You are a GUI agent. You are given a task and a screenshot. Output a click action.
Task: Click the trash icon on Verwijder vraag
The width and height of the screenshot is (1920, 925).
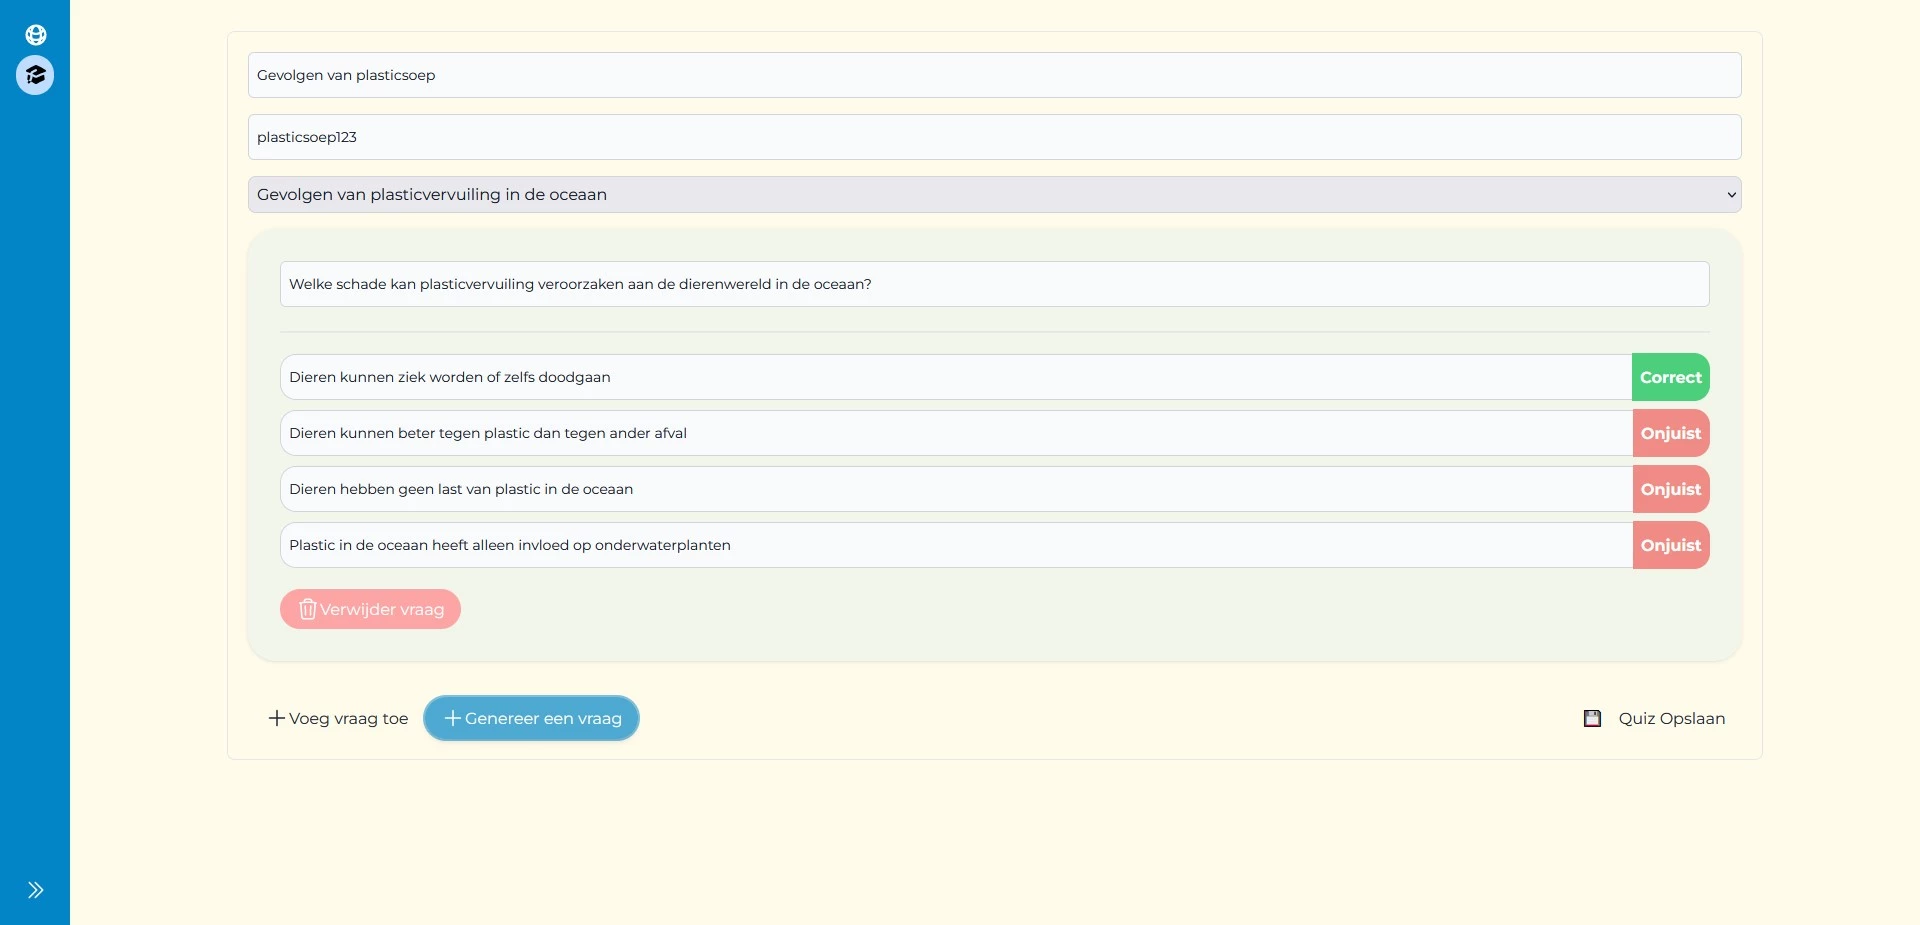click(x=307, y=609)
